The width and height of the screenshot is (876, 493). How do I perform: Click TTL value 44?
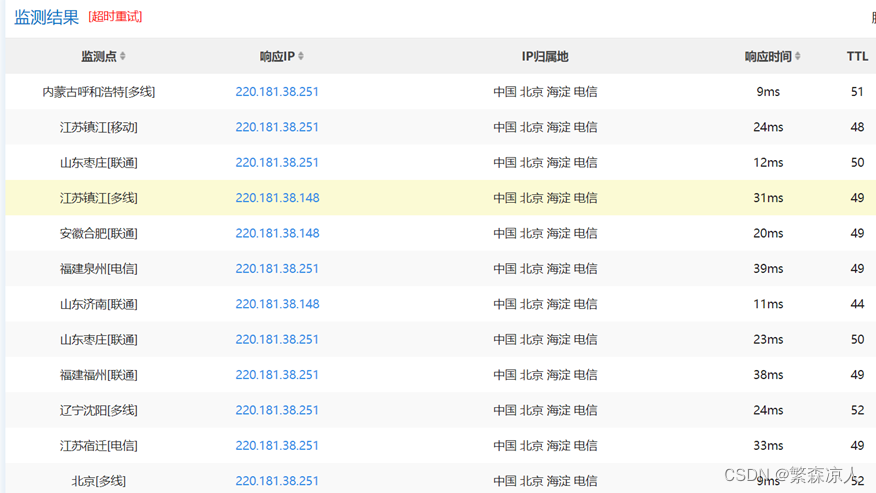click(x=857, y=304)
